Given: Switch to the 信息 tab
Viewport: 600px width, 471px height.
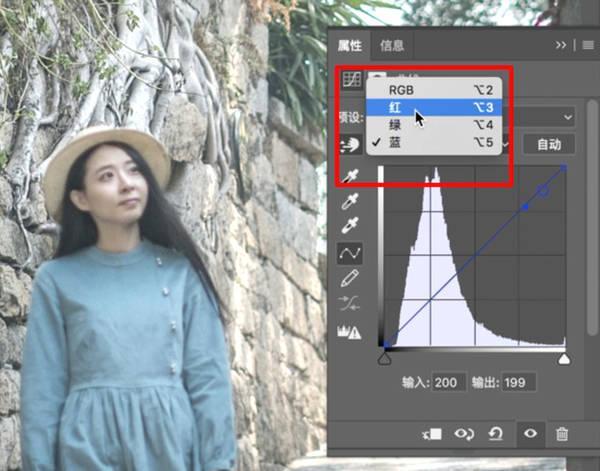Looking at the screenshot, I should click(x=393, y=45).
